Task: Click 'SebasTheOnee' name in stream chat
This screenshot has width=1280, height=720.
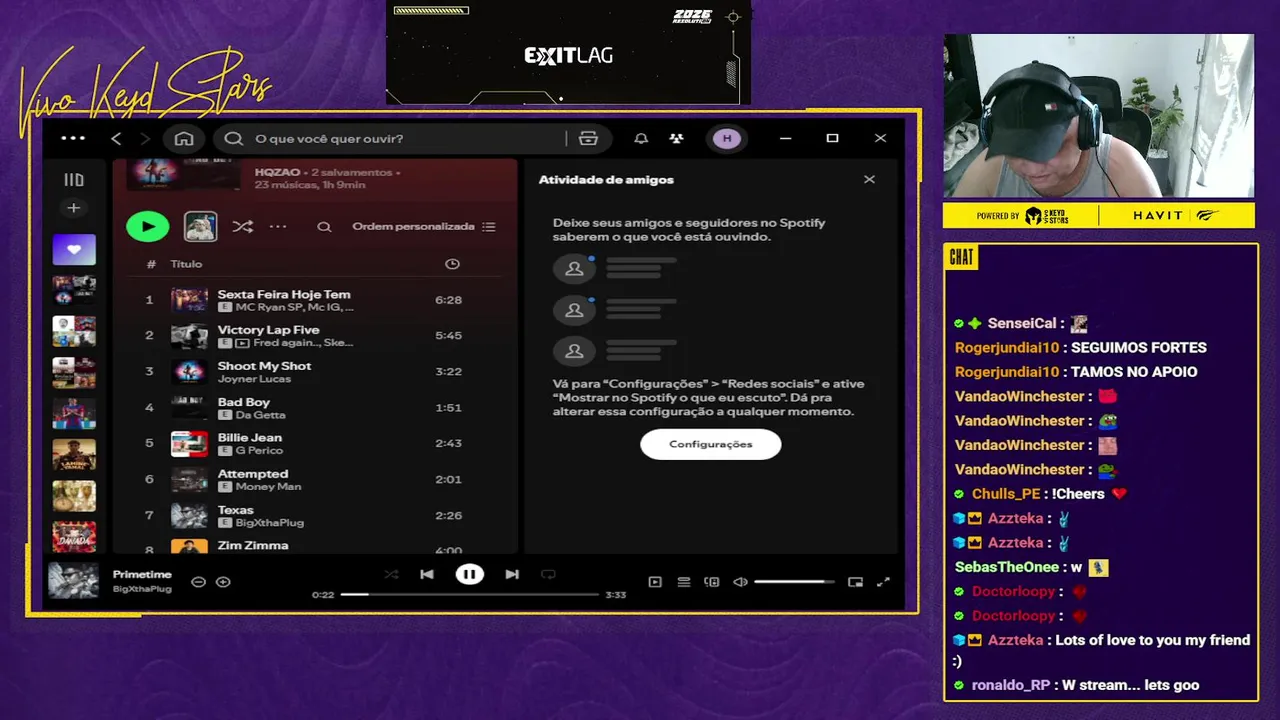Action: click(1006, 567)
